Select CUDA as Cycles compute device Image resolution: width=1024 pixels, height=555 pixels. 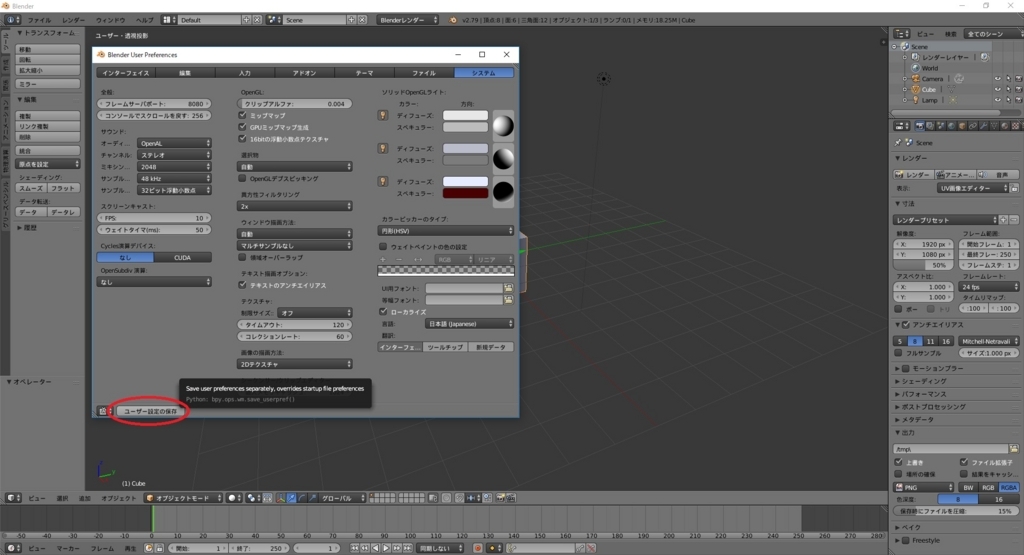pos(183,258)
